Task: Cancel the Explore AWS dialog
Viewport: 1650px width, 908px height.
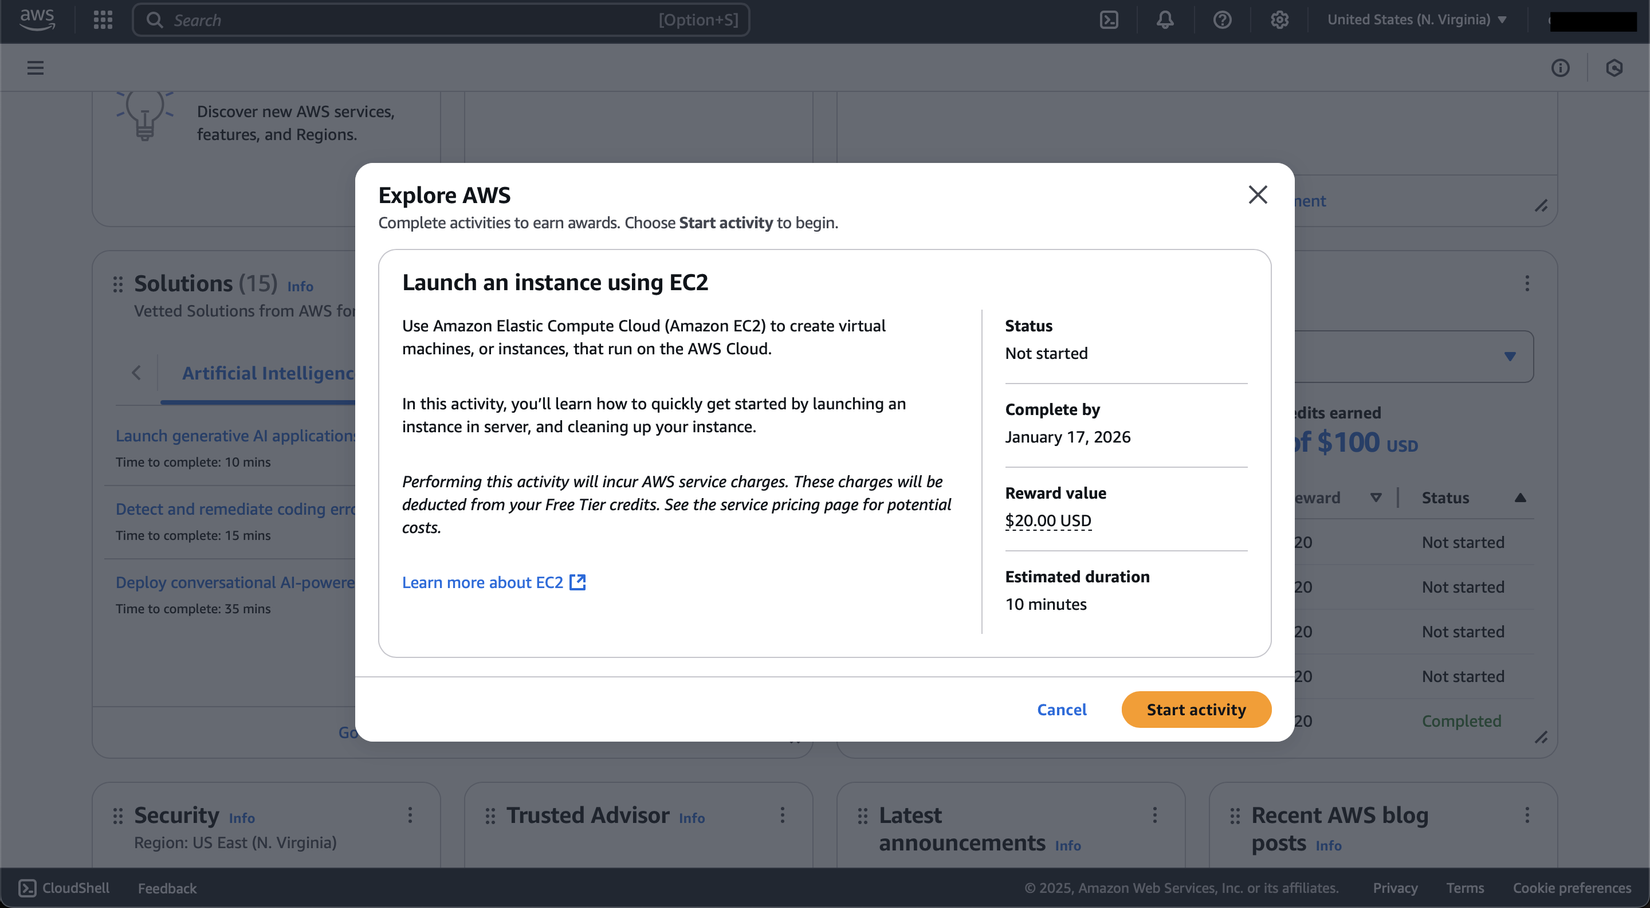Action: point(1061,710)
